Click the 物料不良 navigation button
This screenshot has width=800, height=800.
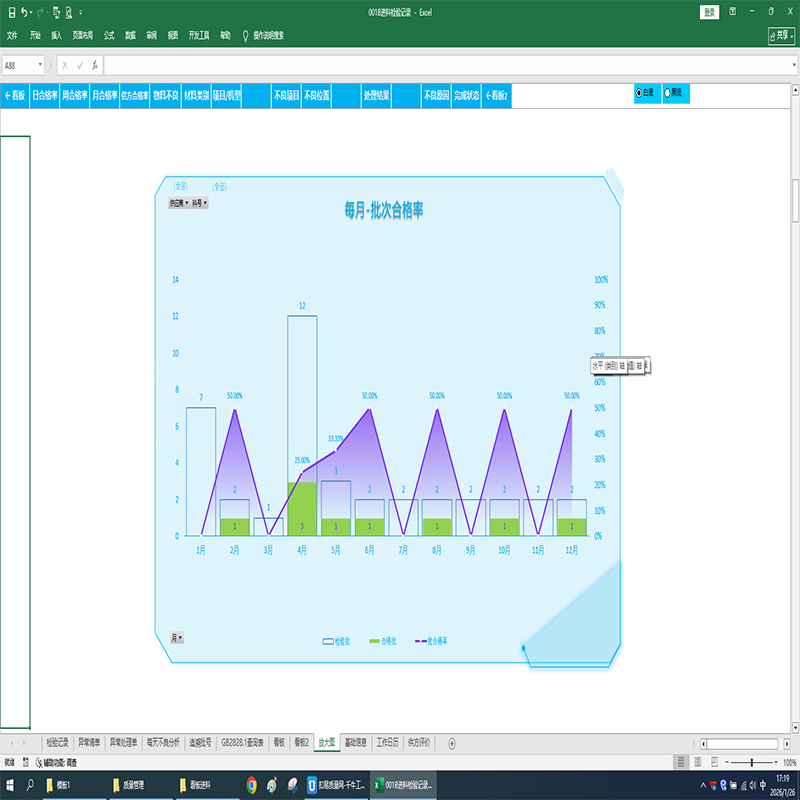(165, 95)
